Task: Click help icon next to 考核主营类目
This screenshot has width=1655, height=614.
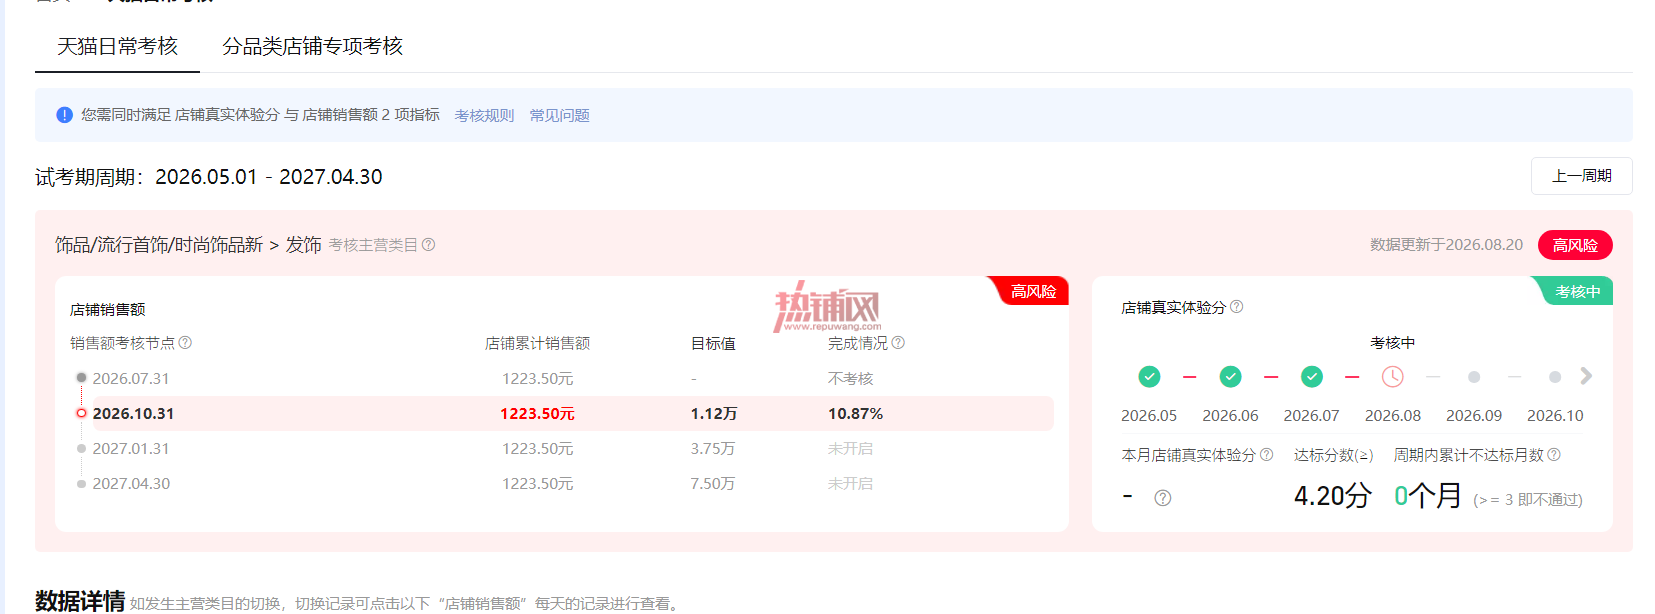Action: click(429, 245)
